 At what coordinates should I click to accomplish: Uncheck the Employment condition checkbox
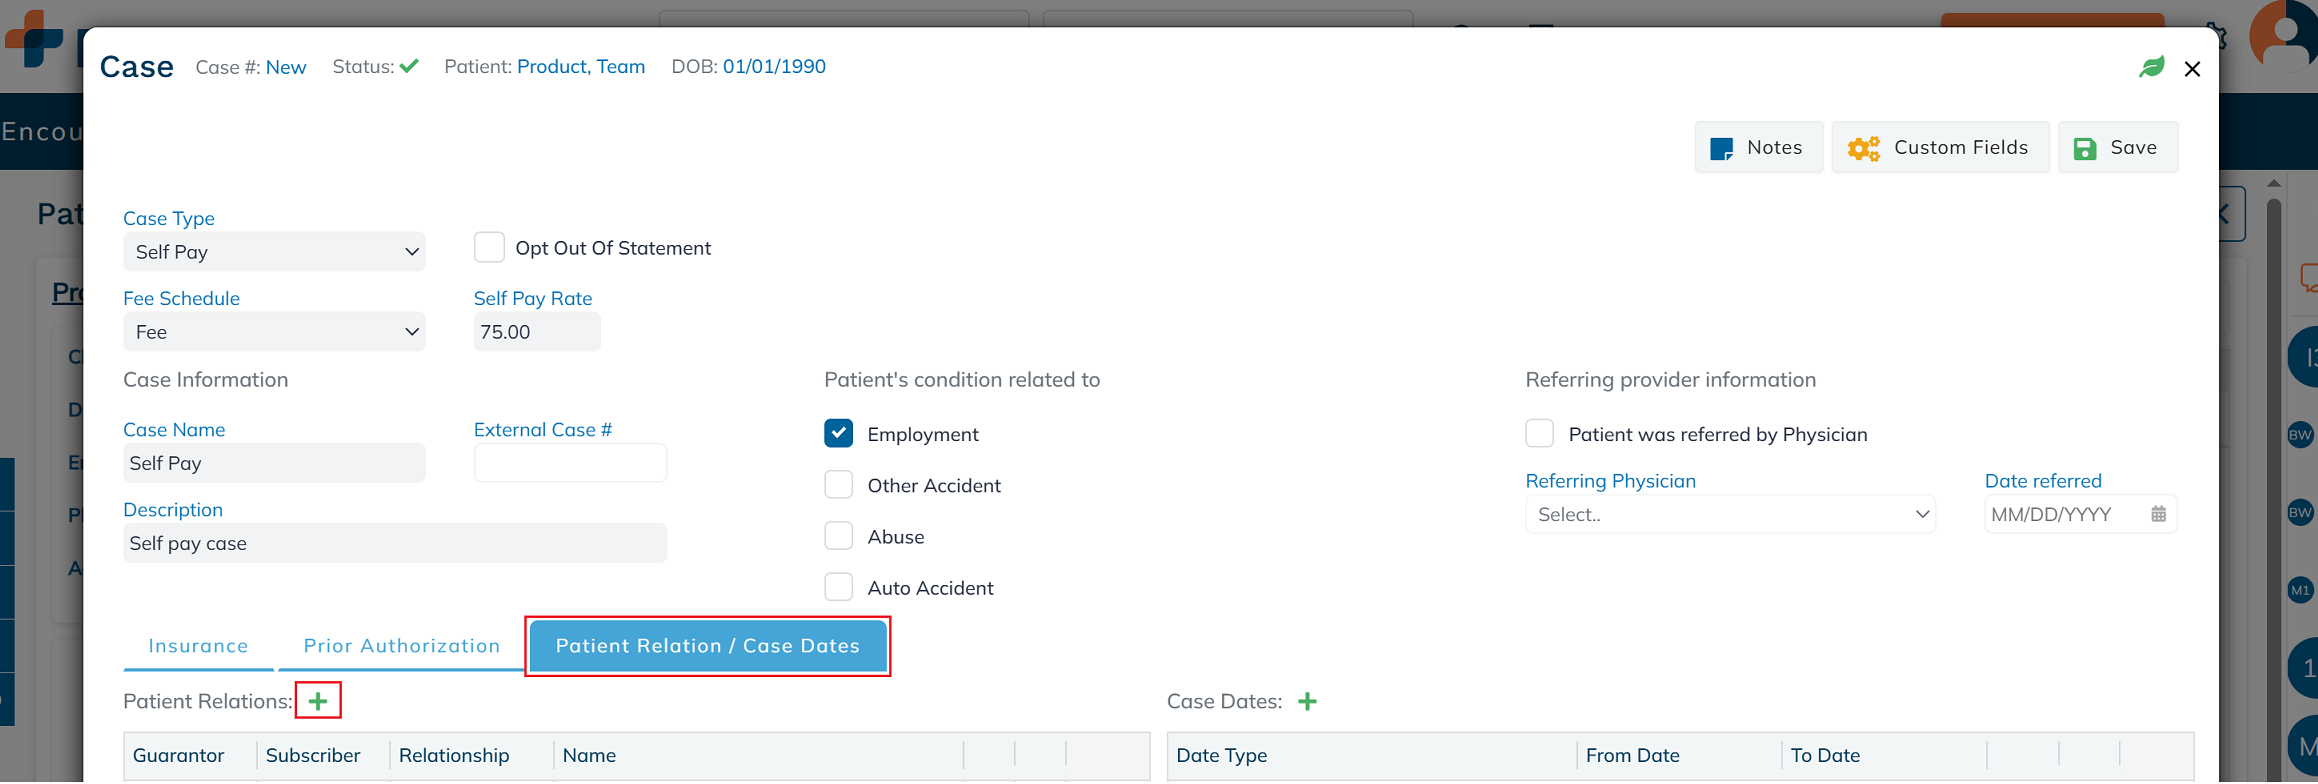(x=839, y=433)
